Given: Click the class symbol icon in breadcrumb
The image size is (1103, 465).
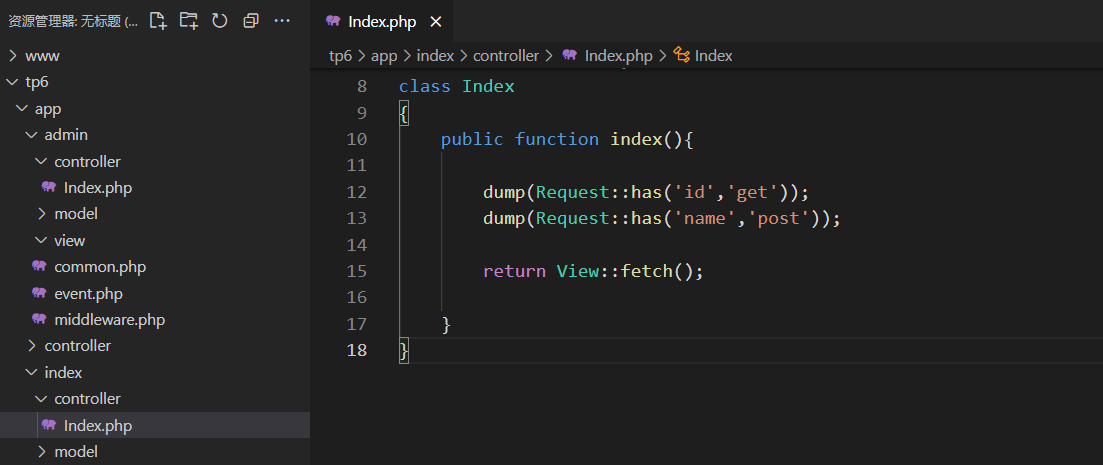Looking at the screenshot, I should point(681,55).
